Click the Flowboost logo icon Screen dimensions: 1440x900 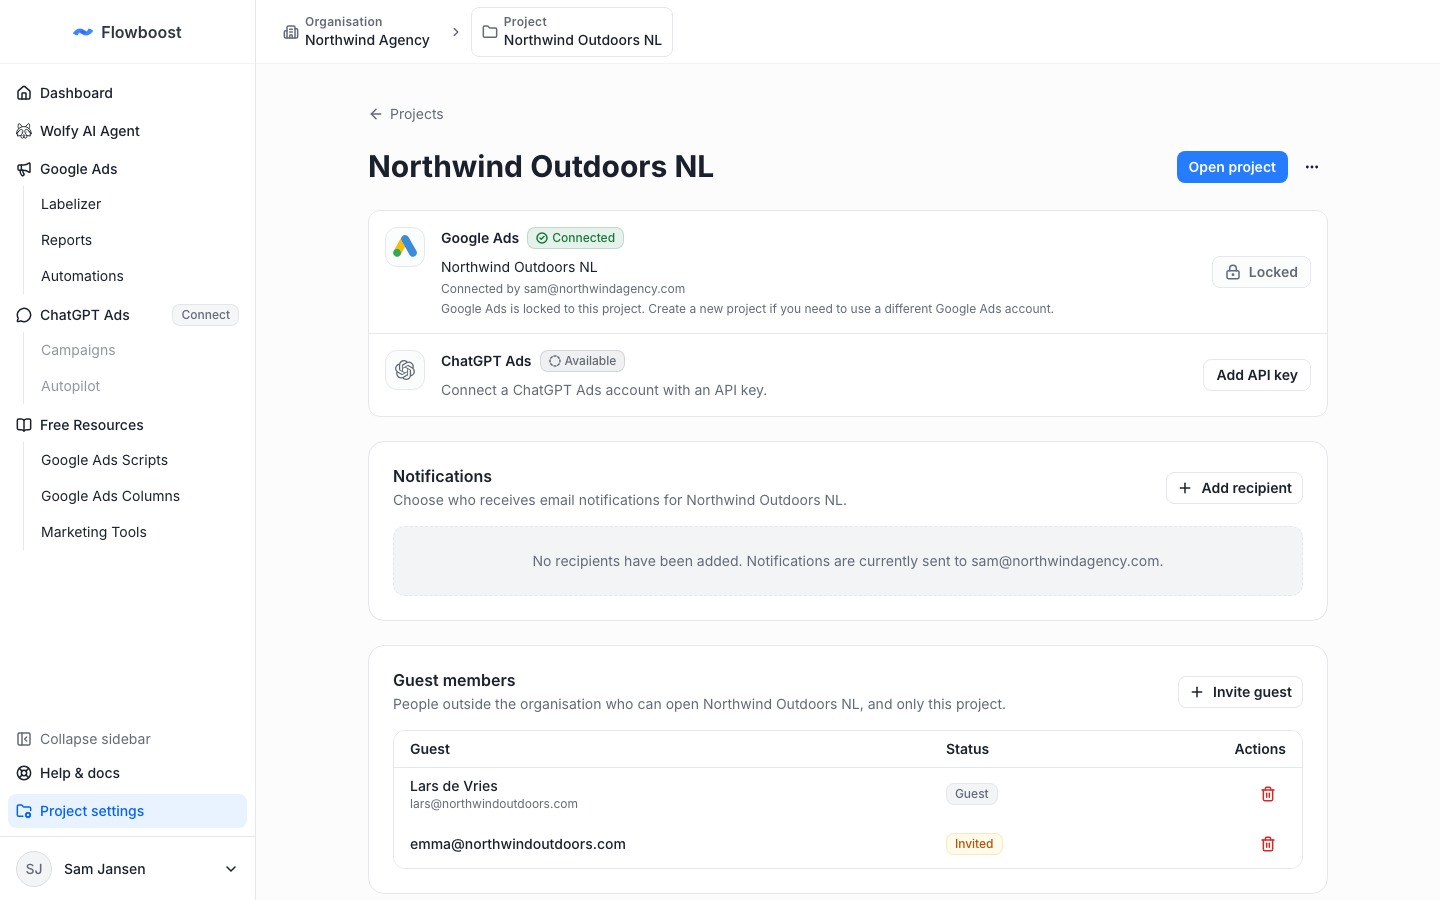coord(83,32)
